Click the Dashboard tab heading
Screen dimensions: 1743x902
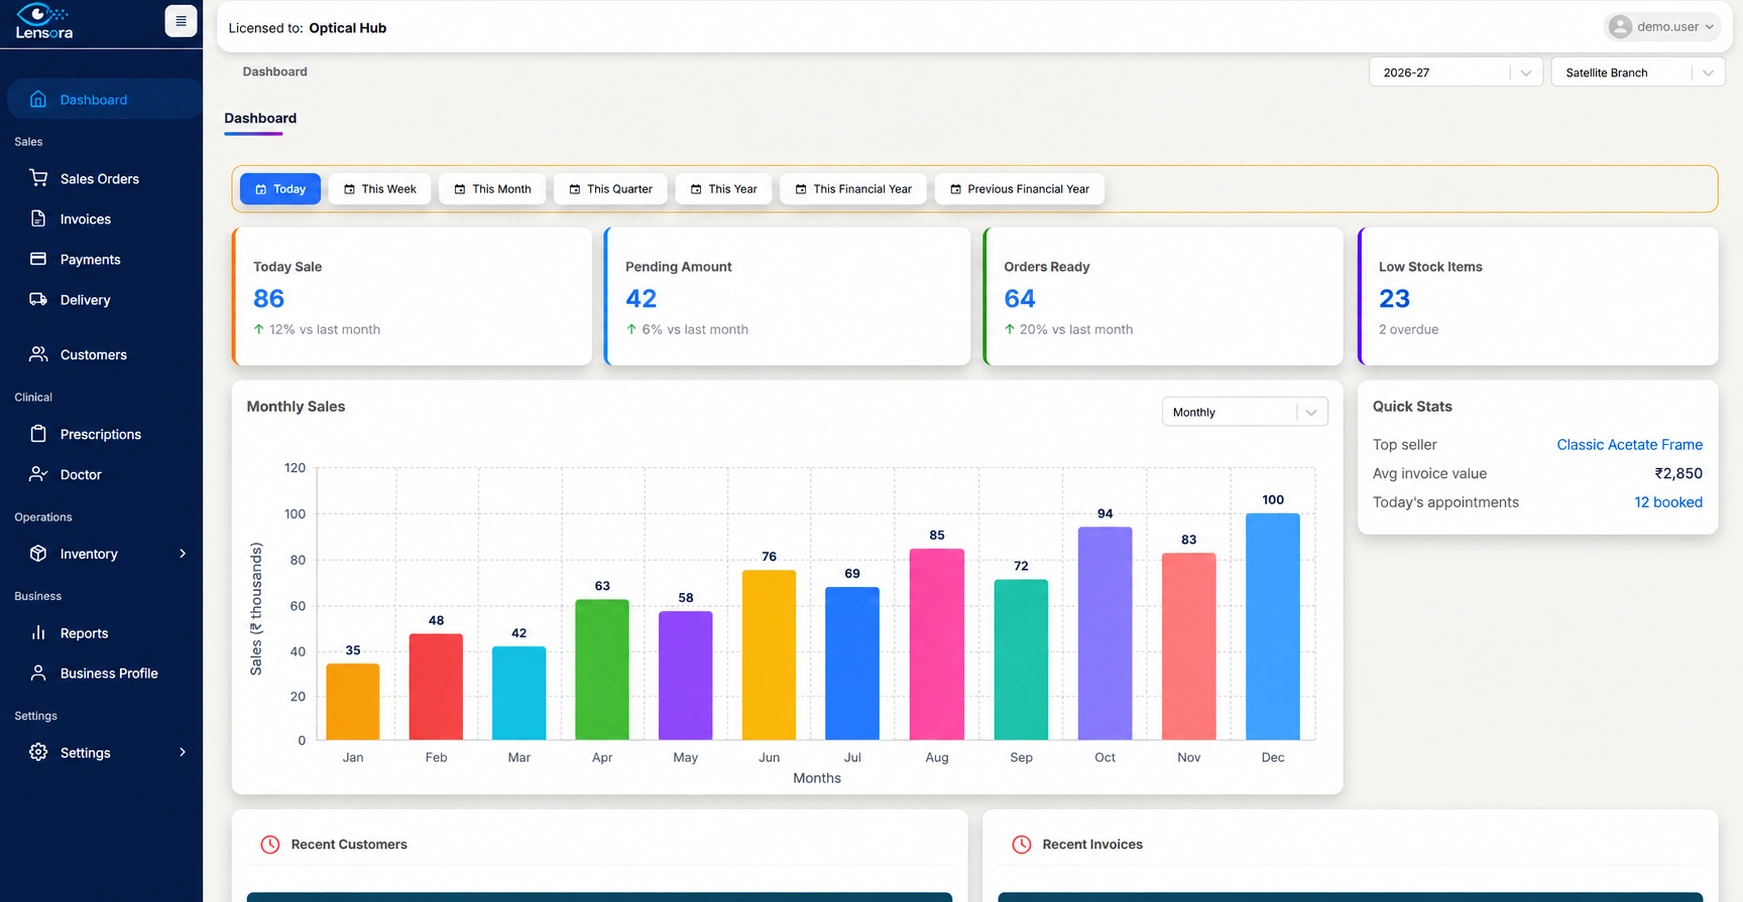pyautogui.click(x=260, y=118)
